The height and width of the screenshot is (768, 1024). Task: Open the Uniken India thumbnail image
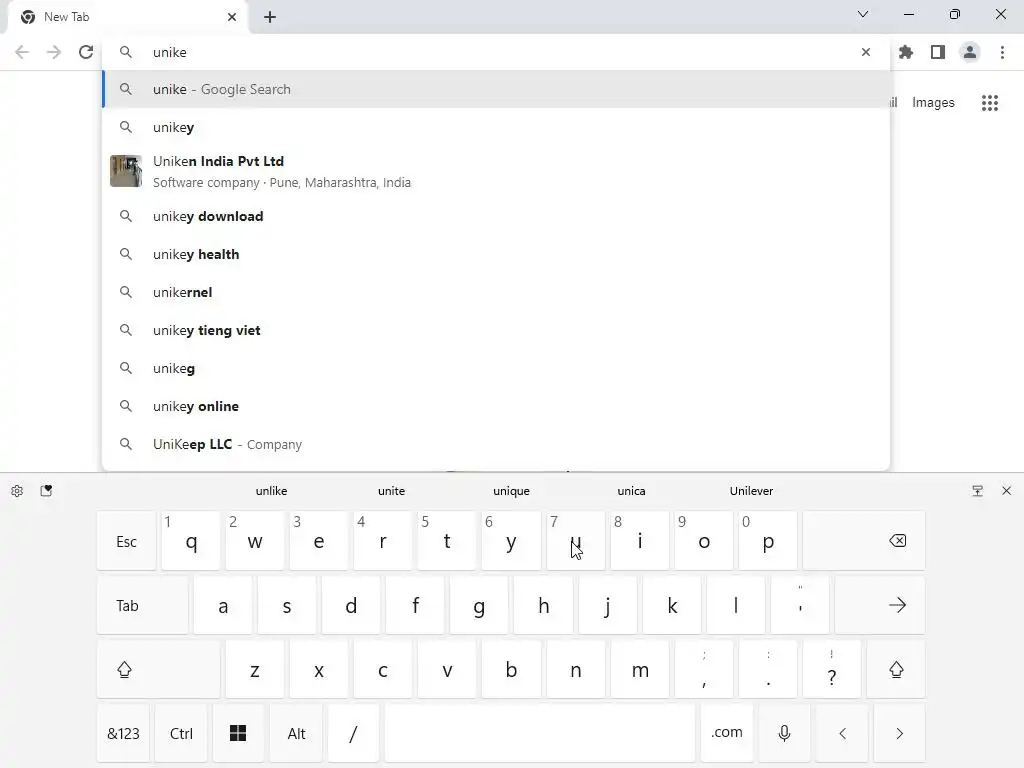point(126,171)
